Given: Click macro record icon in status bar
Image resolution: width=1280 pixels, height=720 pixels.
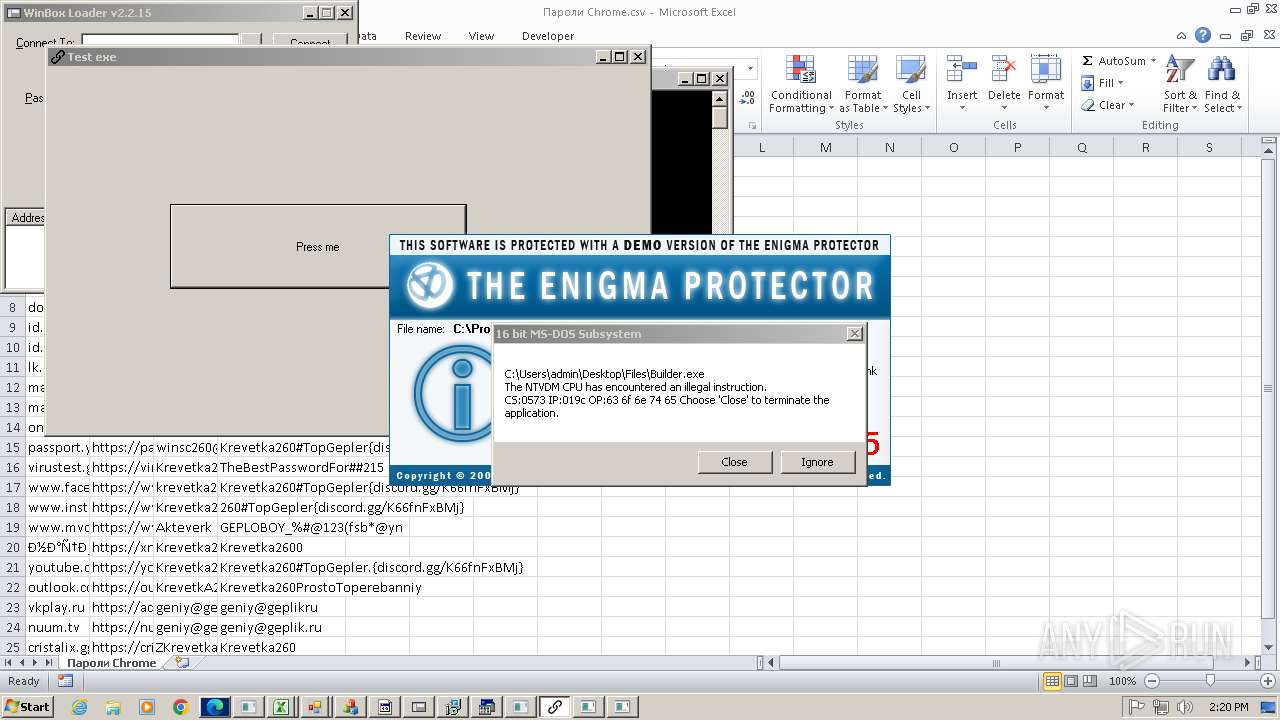Looking at the screenshot, I should point(65,681).
